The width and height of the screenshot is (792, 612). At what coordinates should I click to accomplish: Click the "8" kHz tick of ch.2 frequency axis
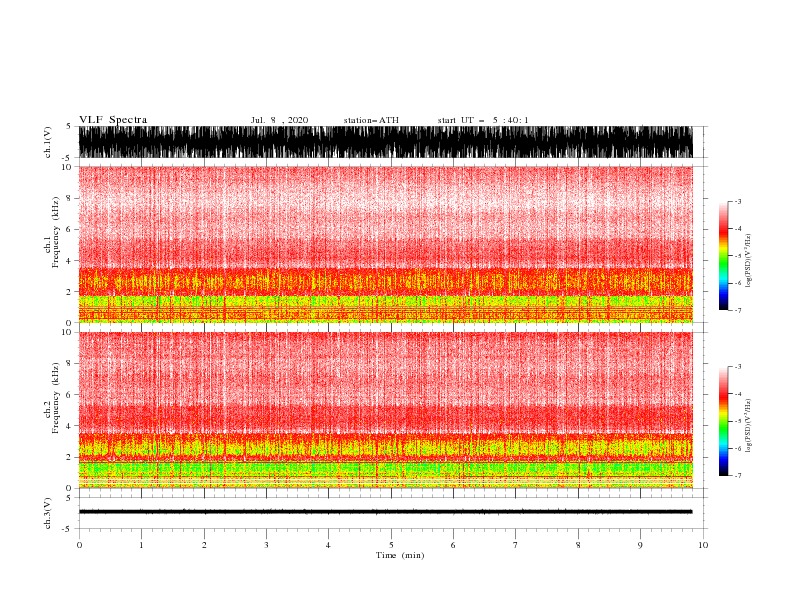(70, 364)
